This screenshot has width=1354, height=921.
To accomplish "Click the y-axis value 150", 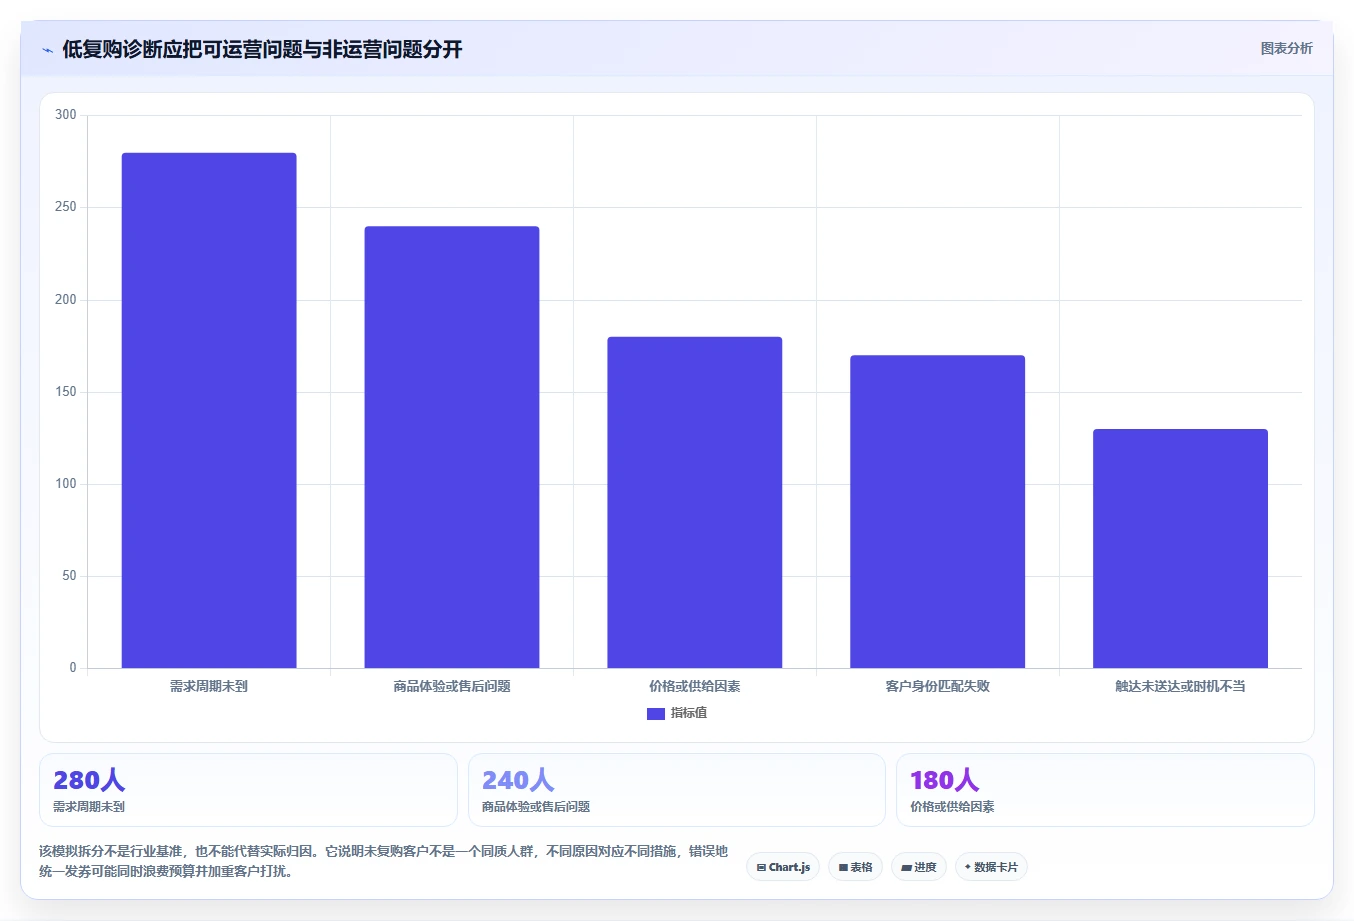I will pyautogui.click(x=66, y=392).
